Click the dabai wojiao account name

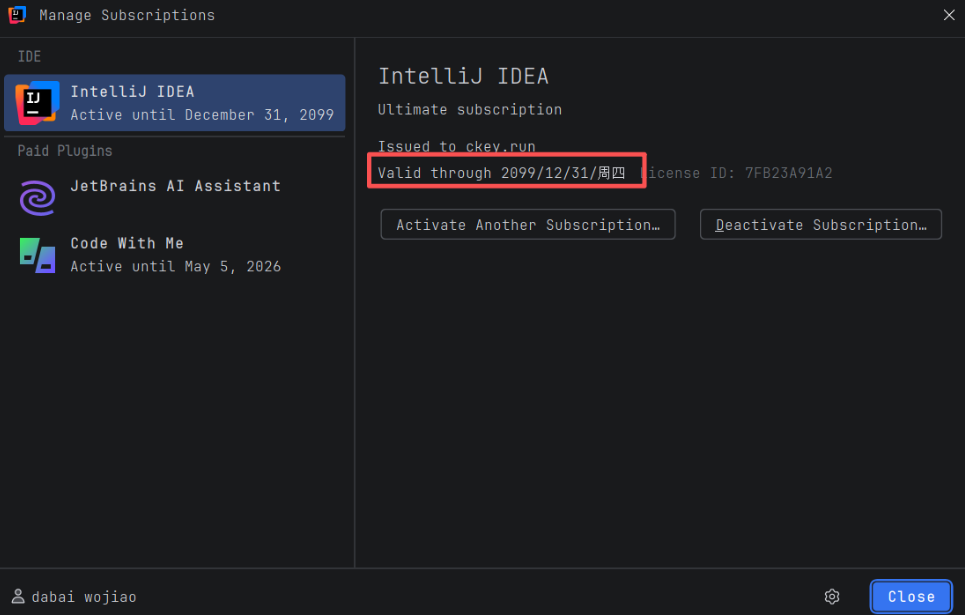coord(83,597)
